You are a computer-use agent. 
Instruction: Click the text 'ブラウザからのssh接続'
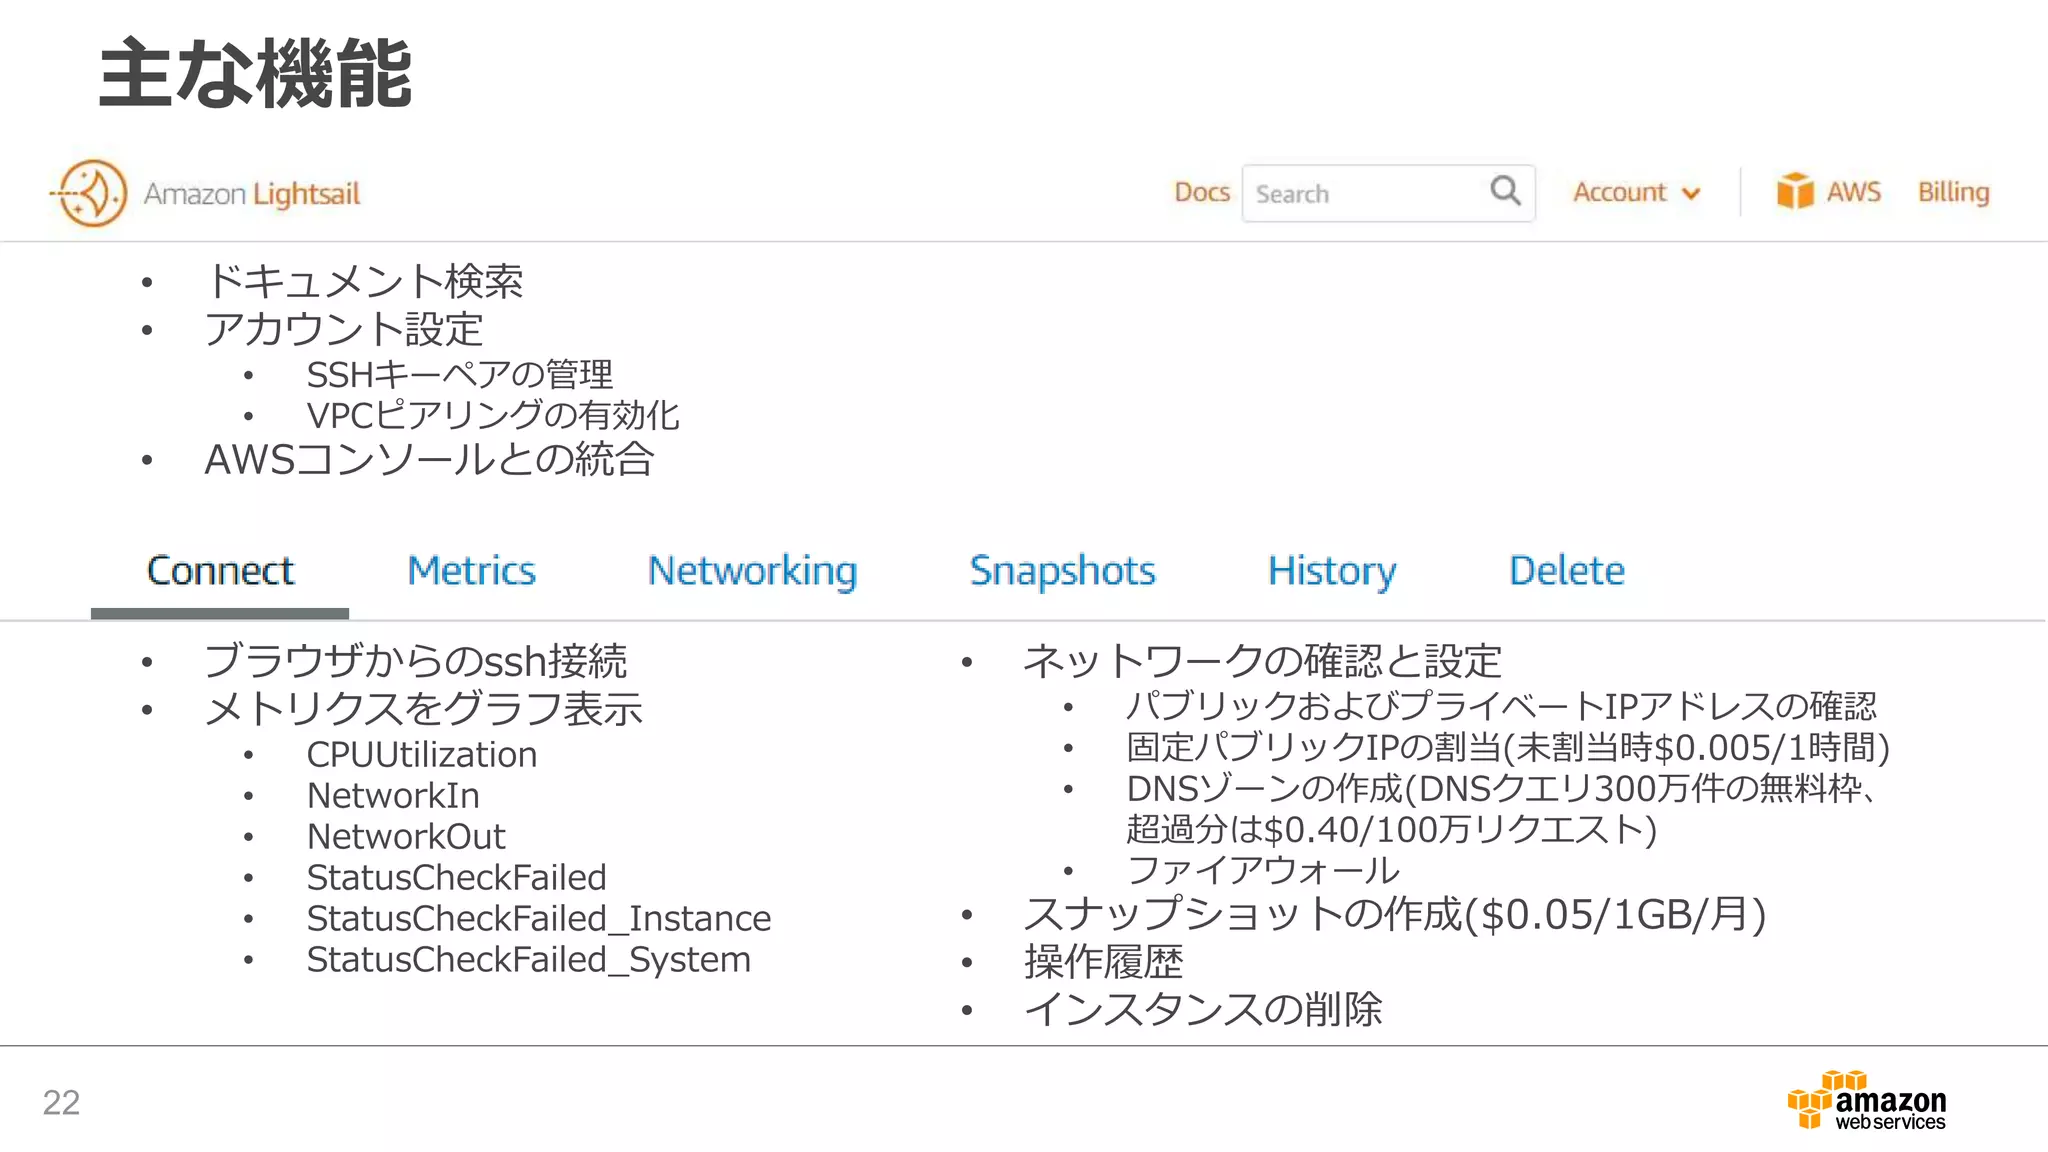pos(416,661)
